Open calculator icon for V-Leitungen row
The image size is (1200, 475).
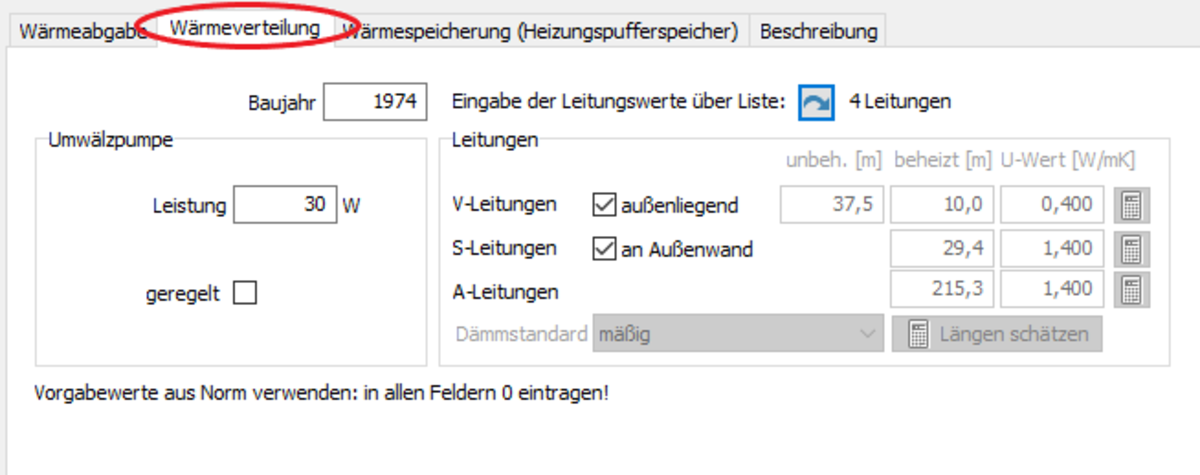click(1132, 206)
